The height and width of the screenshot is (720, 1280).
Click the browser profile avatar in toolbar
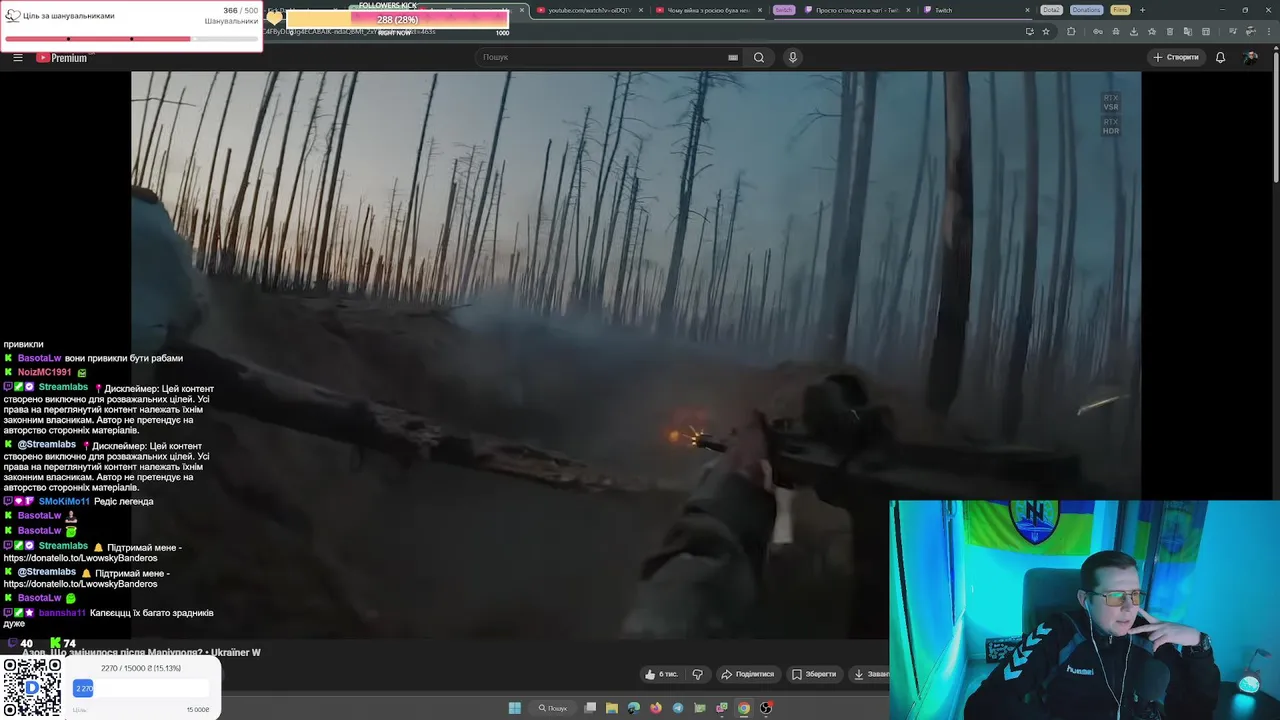click(1252, 31)
